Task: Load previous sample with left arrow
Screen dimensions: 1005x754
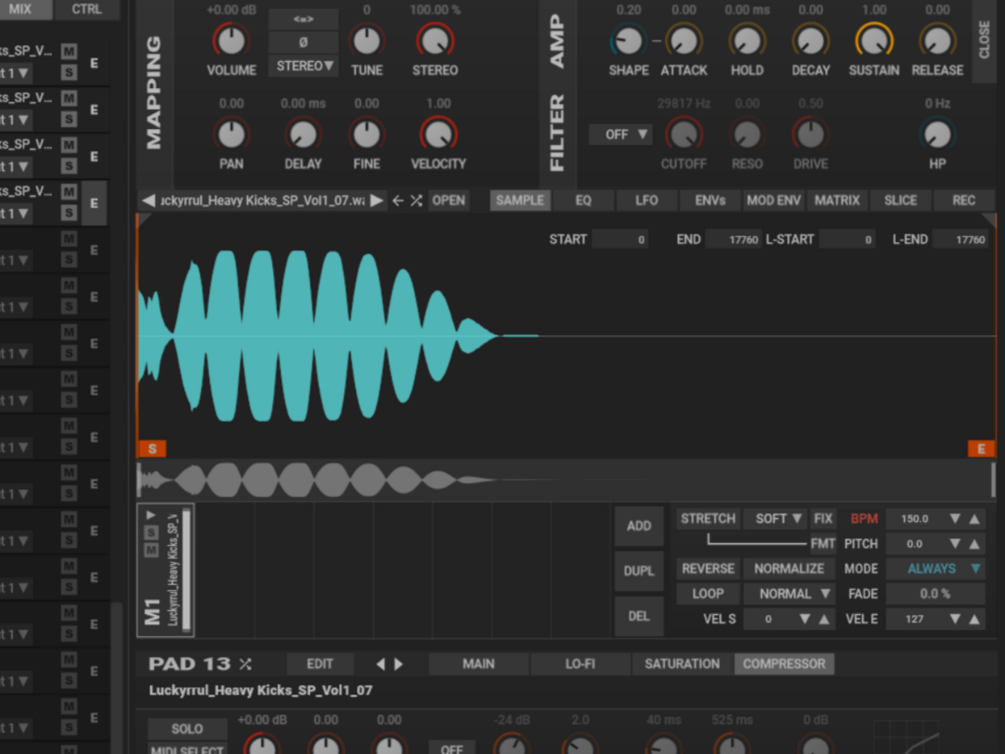Action: point(149,201)
